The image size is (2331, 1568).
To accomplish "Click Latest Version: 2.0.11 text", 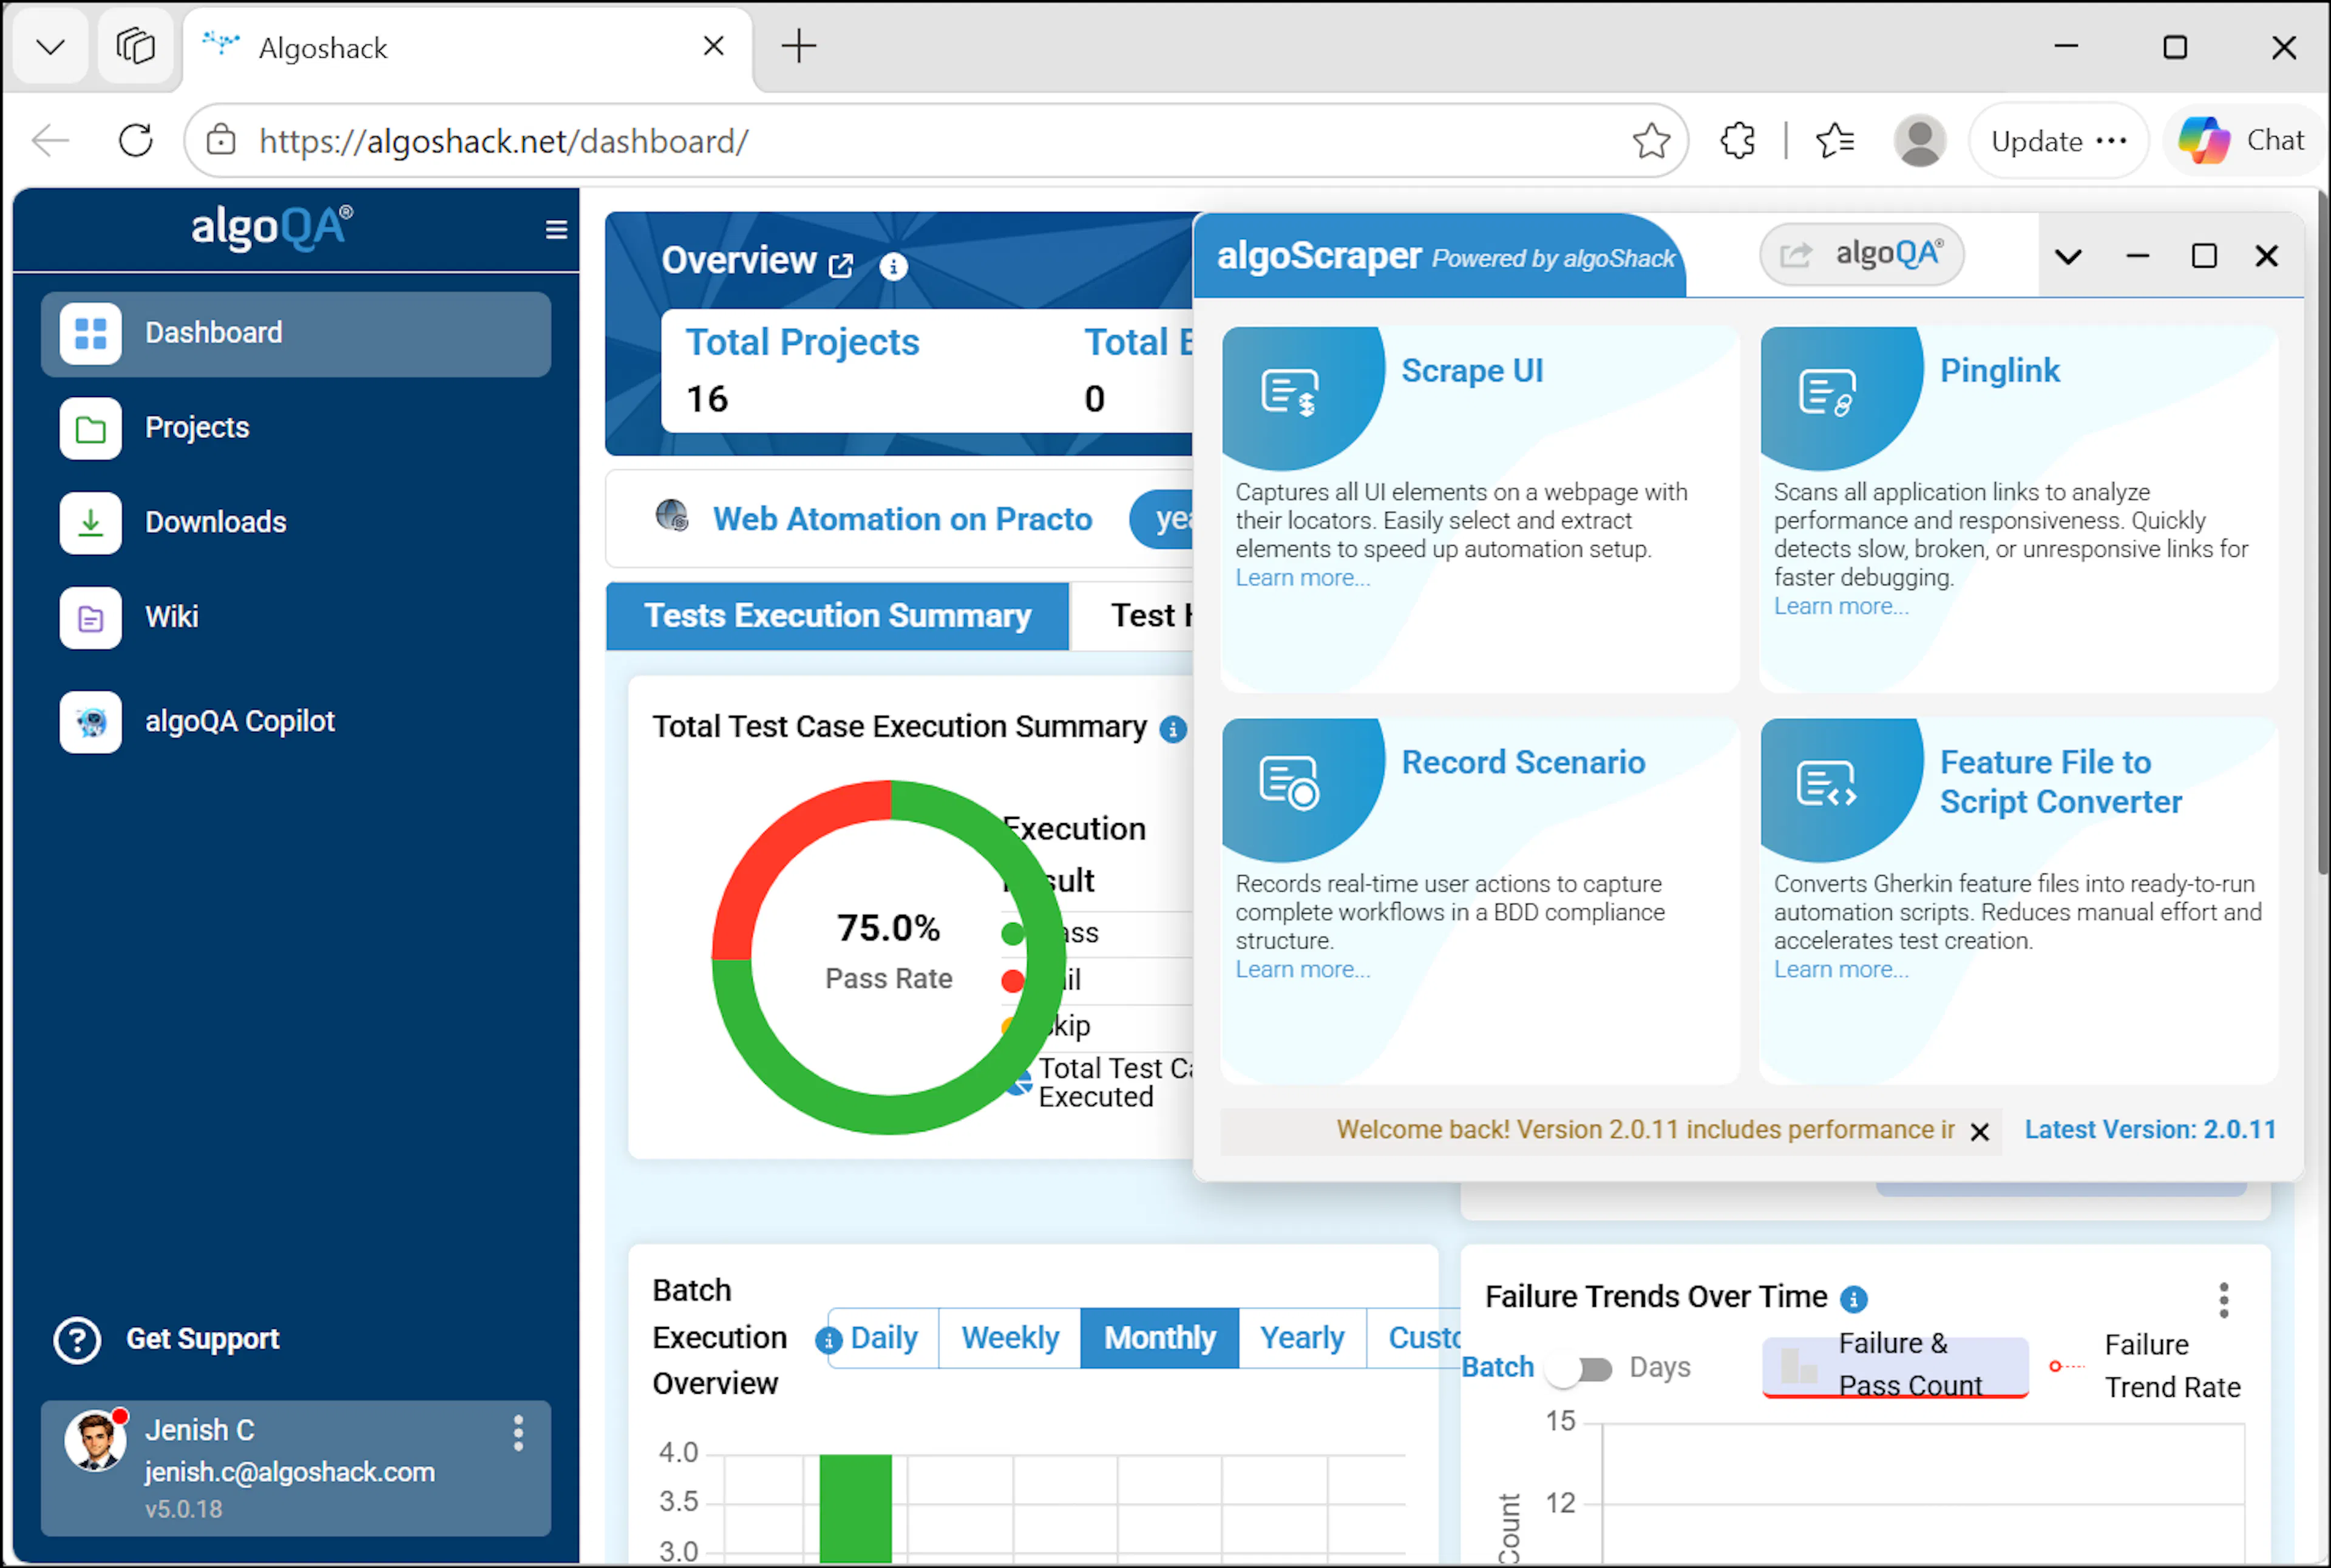I will click(2150, 1130).
